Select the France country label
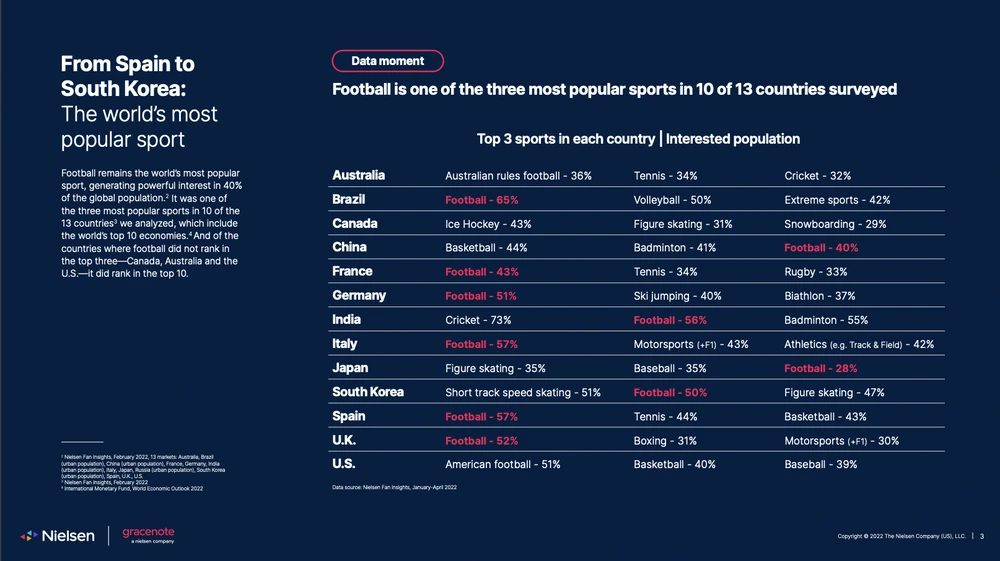Viewport: 1000px width, 561px height. coord(352,272)
